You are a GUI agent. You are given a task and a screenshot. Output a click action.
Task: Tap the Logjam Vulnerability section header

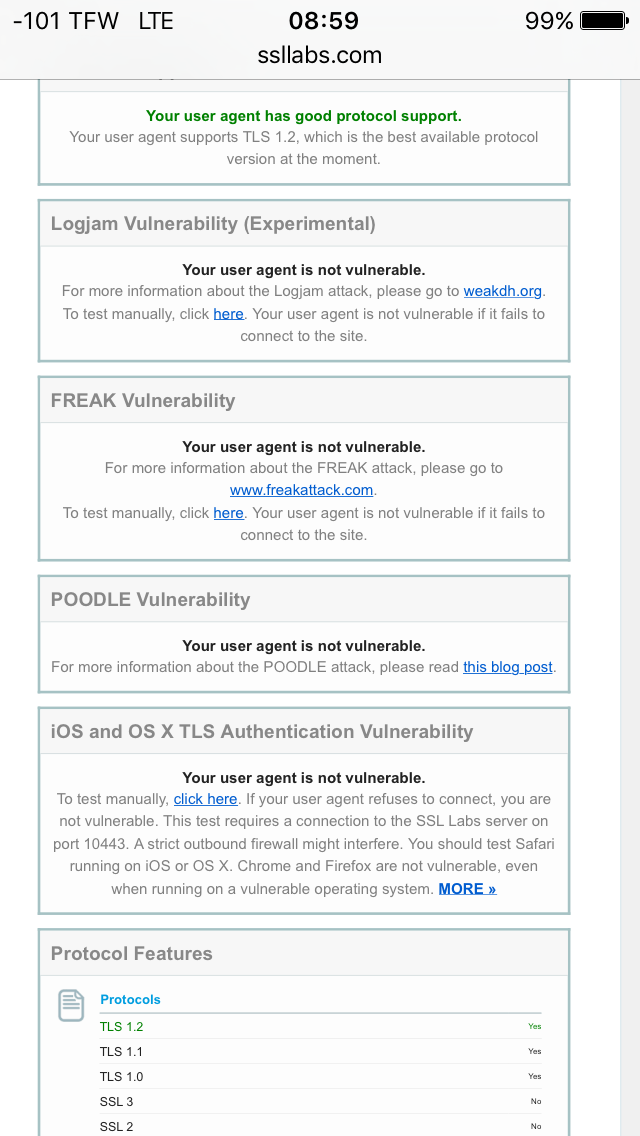coord(213,224)
